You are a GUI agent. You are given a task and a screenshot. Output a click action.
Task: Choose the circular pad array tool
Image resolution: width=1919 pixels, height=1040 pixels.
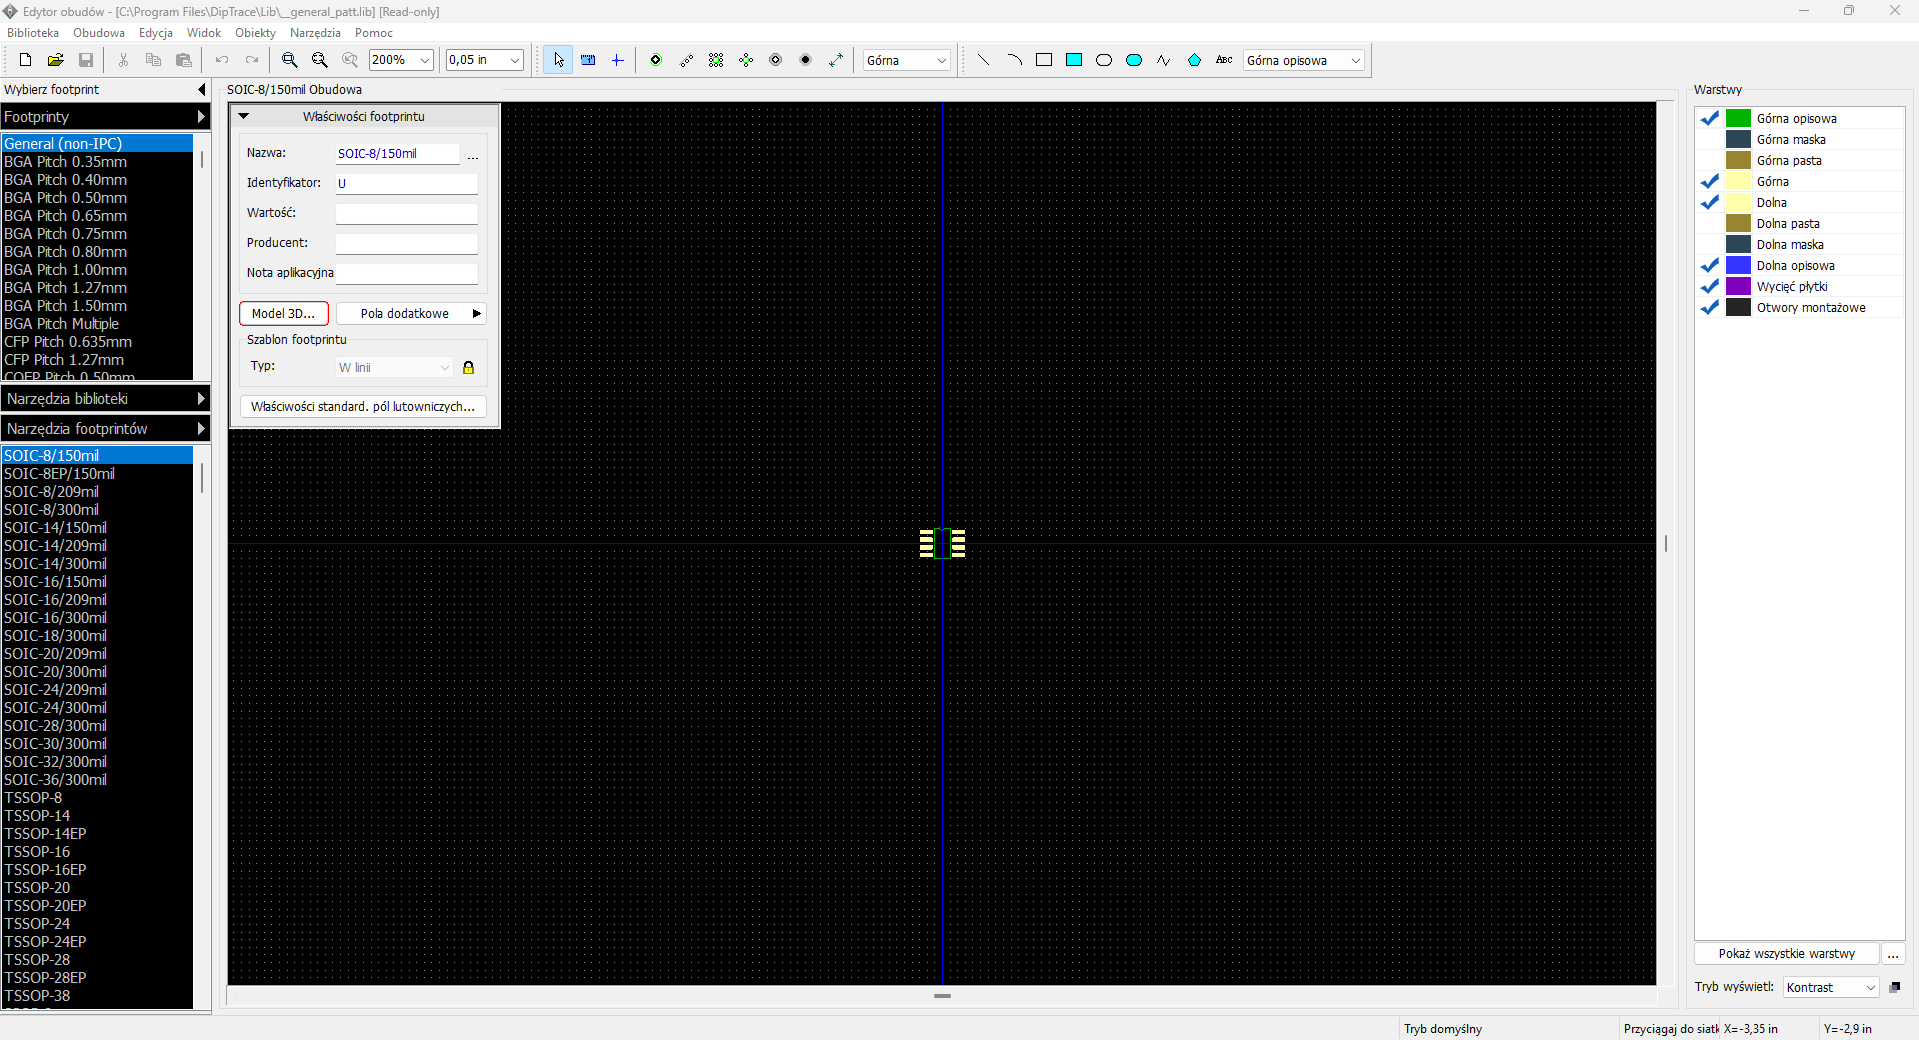click(746, 60)
